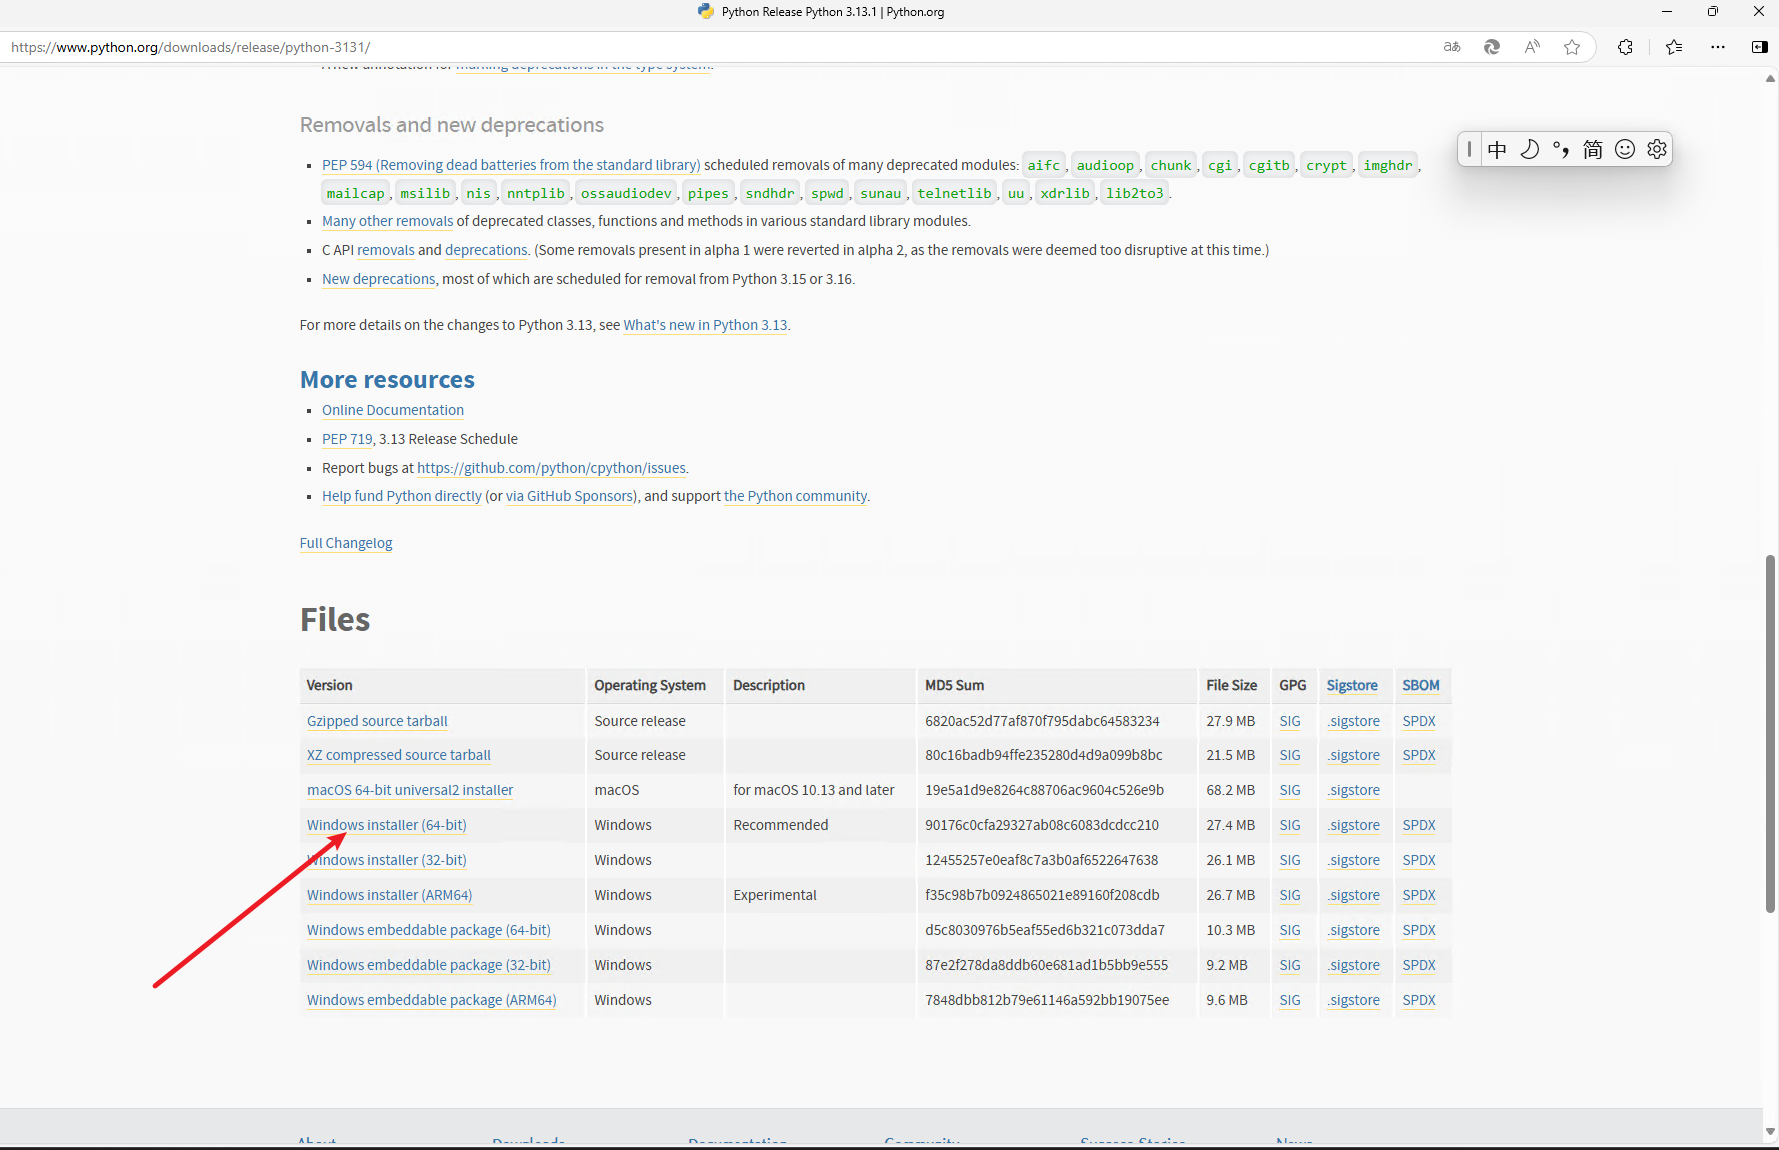
Task: Click SBOM column header link
Action: 1421,685
